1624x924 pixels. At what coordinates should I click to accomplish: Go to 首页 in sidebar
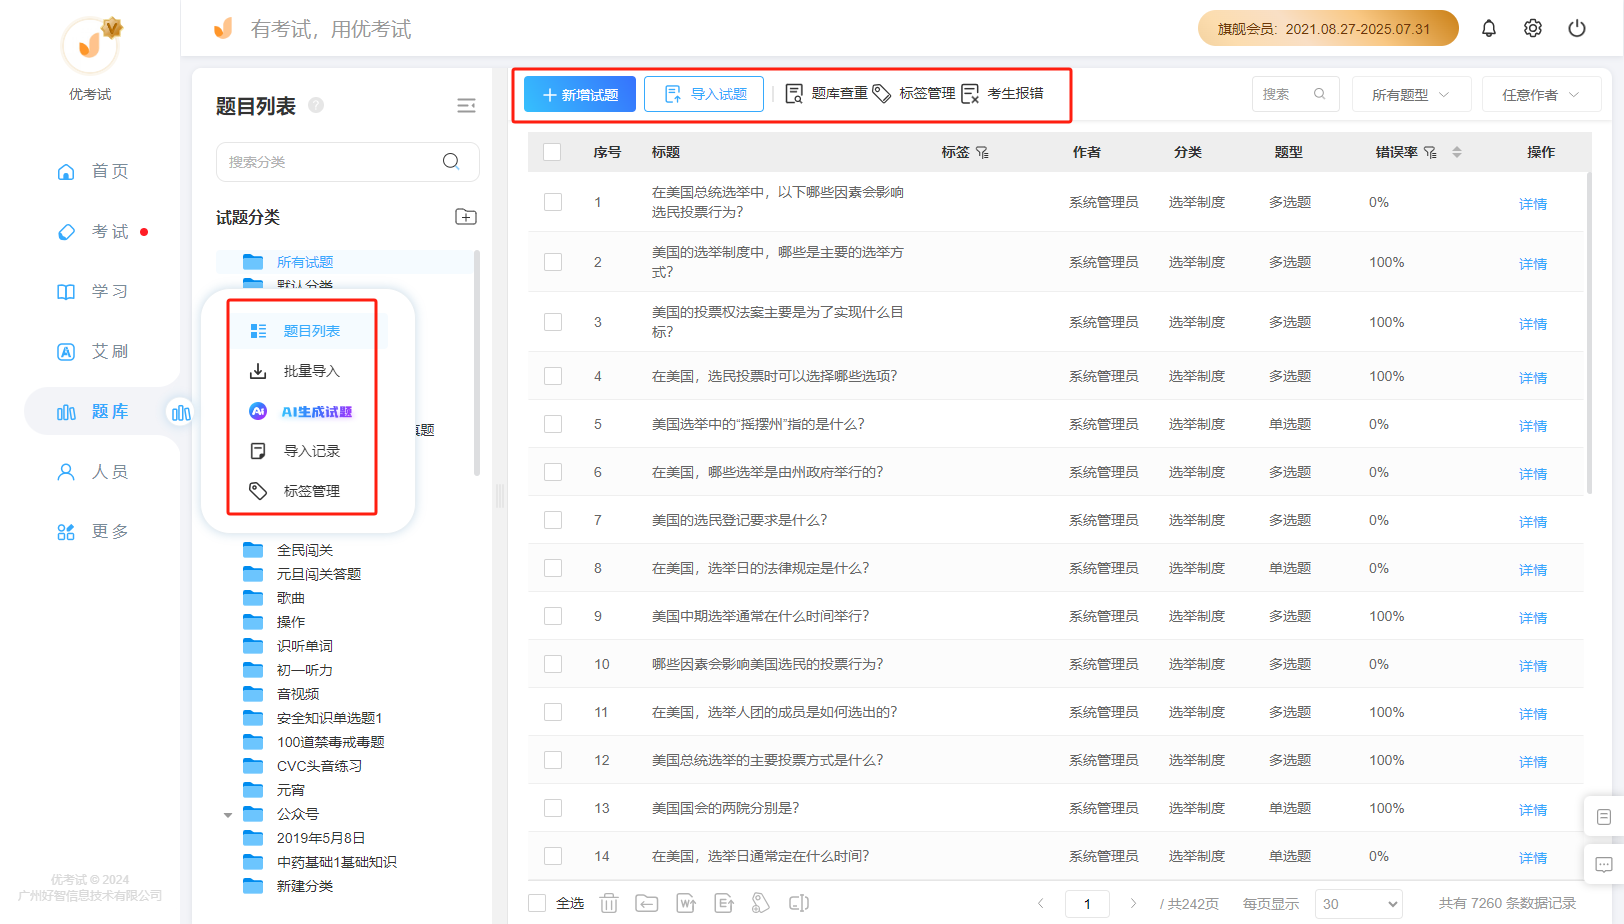[93, 171]
